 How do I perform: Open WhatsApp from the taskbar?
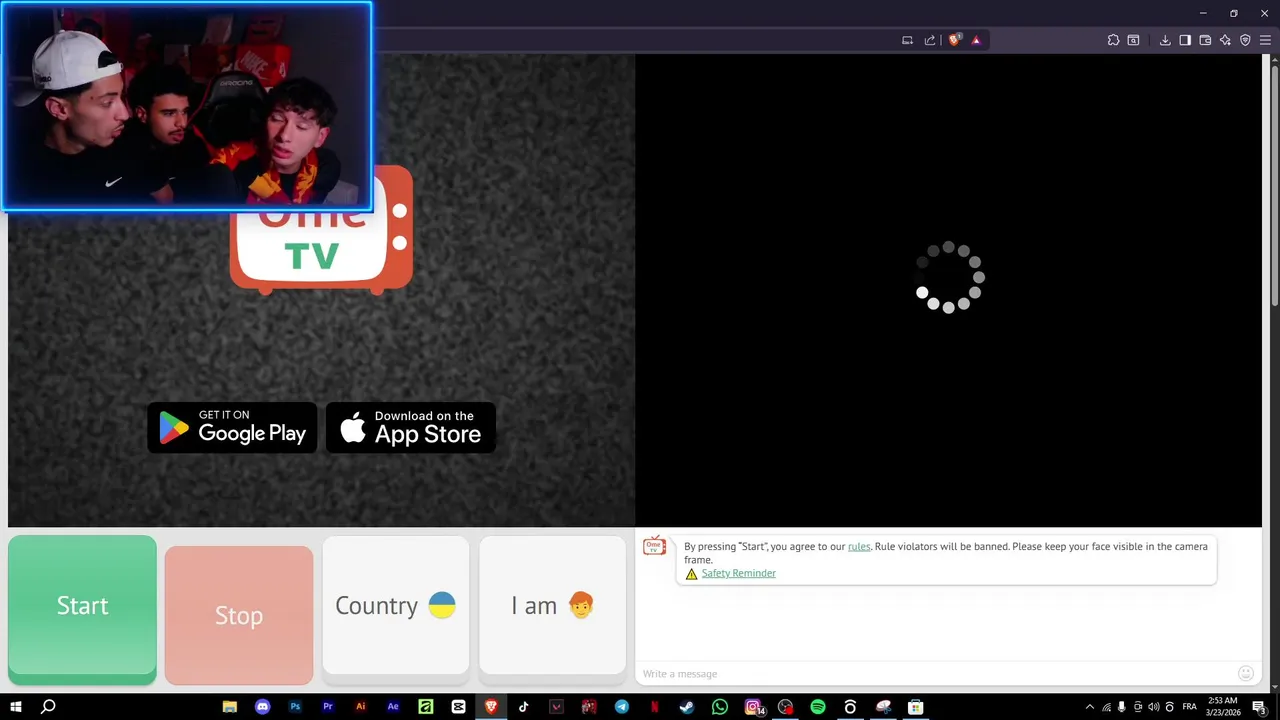click(720, 707)
